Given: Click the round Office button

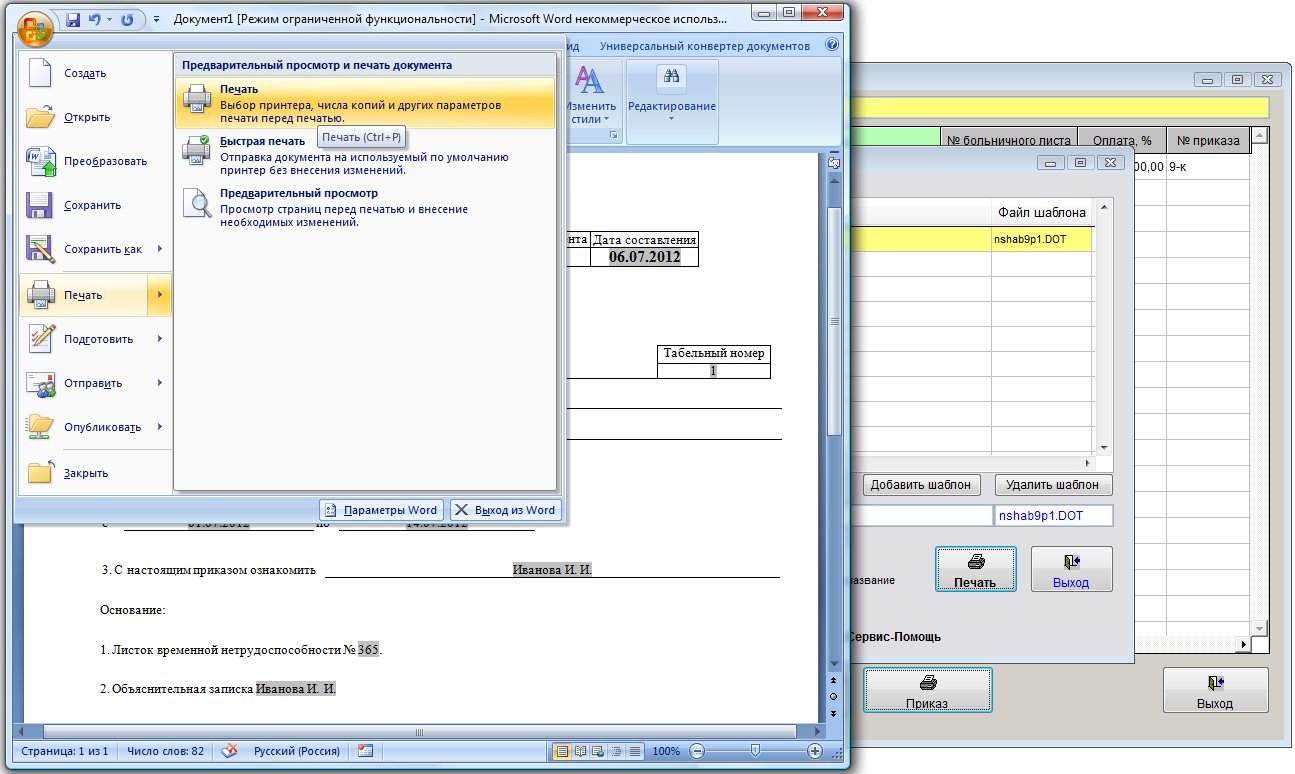Looking at the screenshot, I should pos(35,28).
